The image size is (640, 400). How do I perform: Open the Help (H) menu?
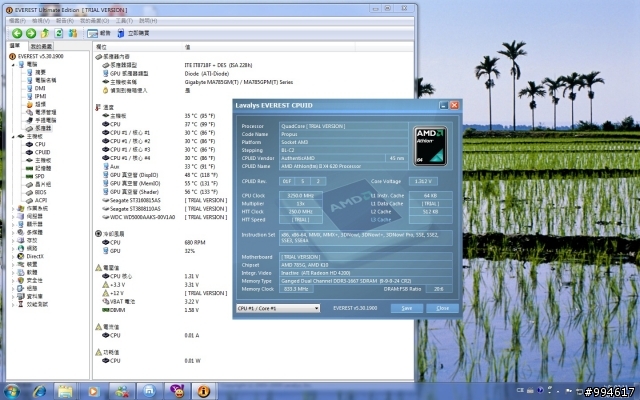click(148, 20)
